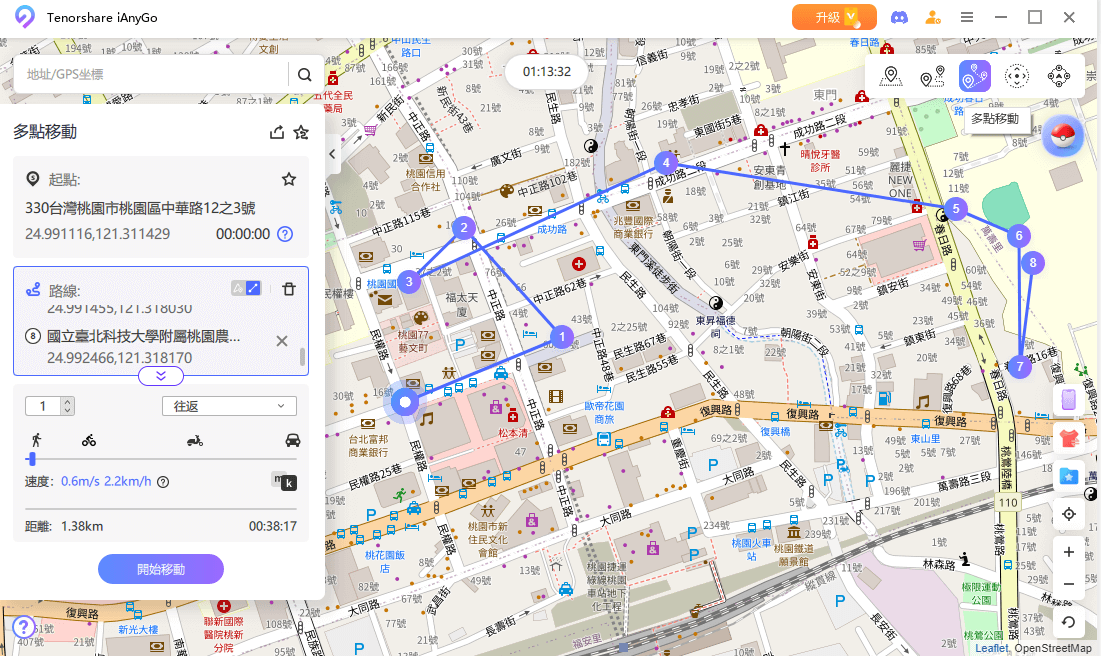Click waypoint marker 5 on map
Viewport: 1101px width, 656px height.
(956, 209)
